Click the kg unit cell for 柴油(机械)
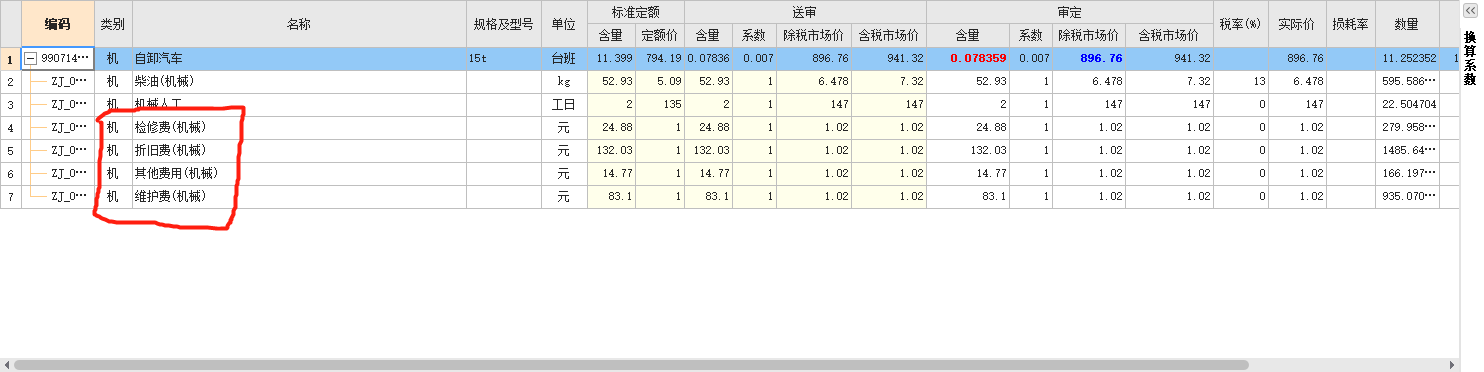Screen dimensions: 1484x372 pos(564,81)
